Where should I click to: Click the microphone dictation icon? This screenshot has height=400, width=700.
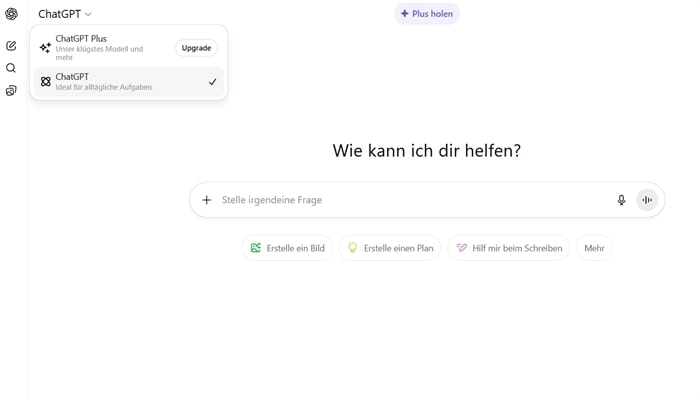tap(621, 200)
